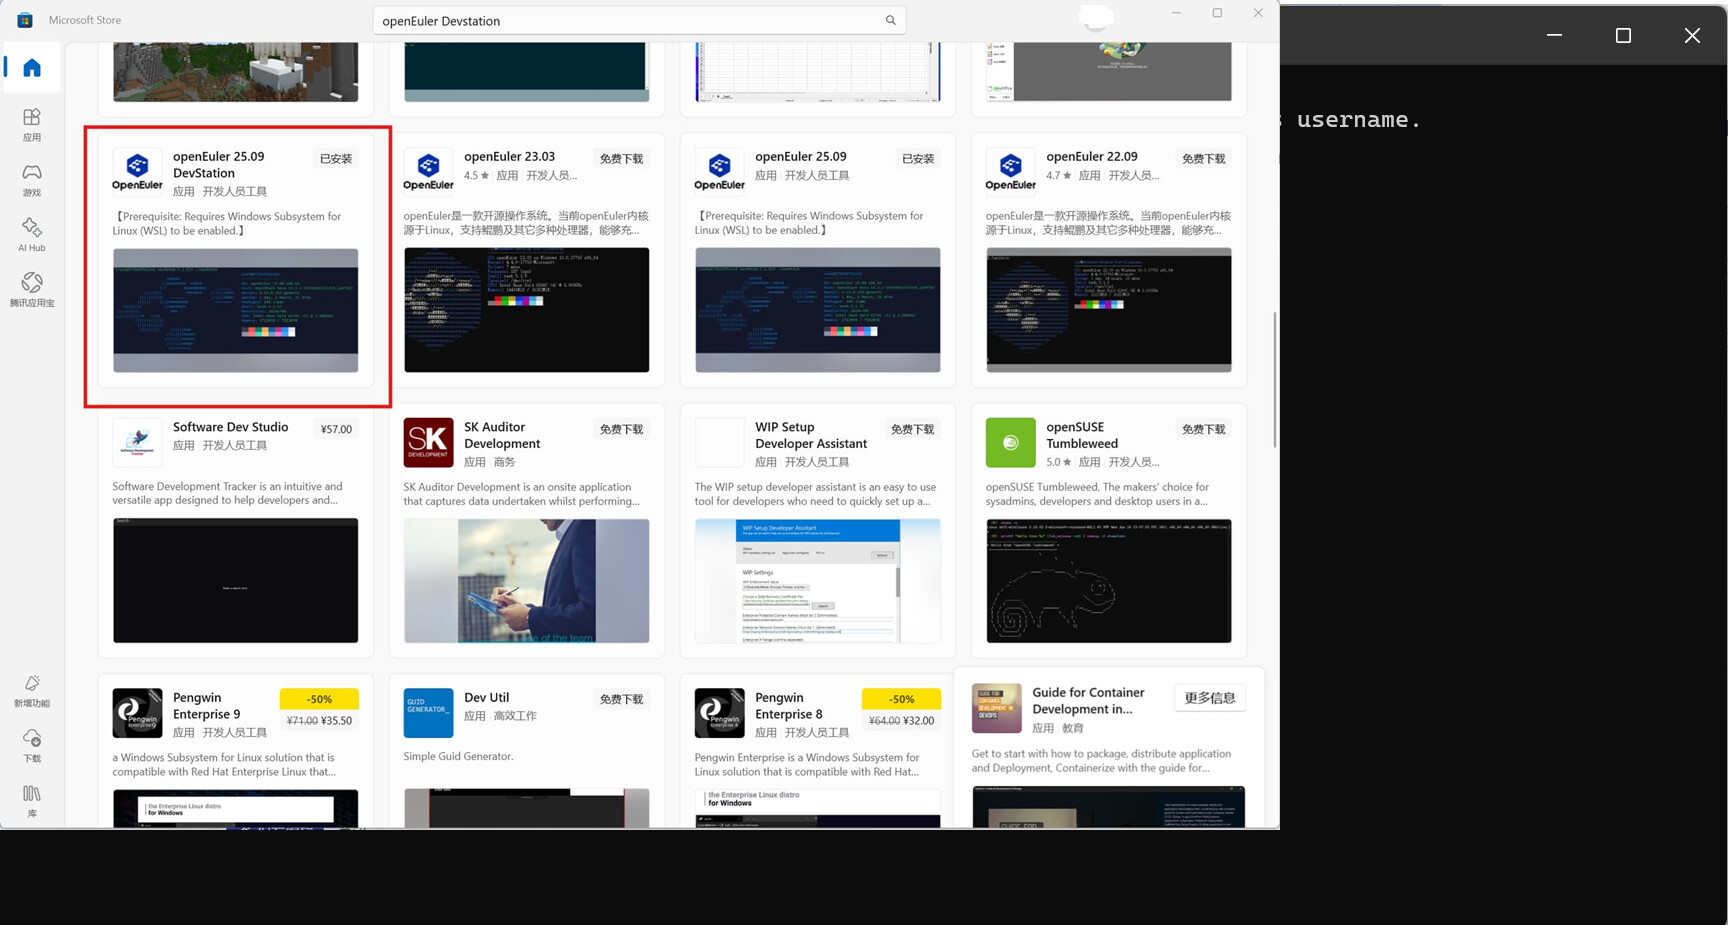Open Library (库) in sidebar
The width and height of the screenshot is (1728, 925).
click(32, 800)
